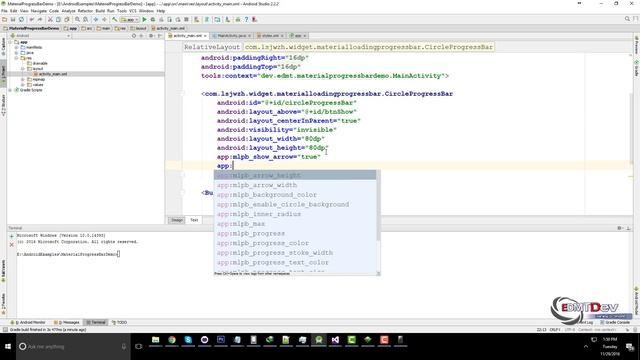Open the File menu
The image size is (640, 360).
[4, 11]
